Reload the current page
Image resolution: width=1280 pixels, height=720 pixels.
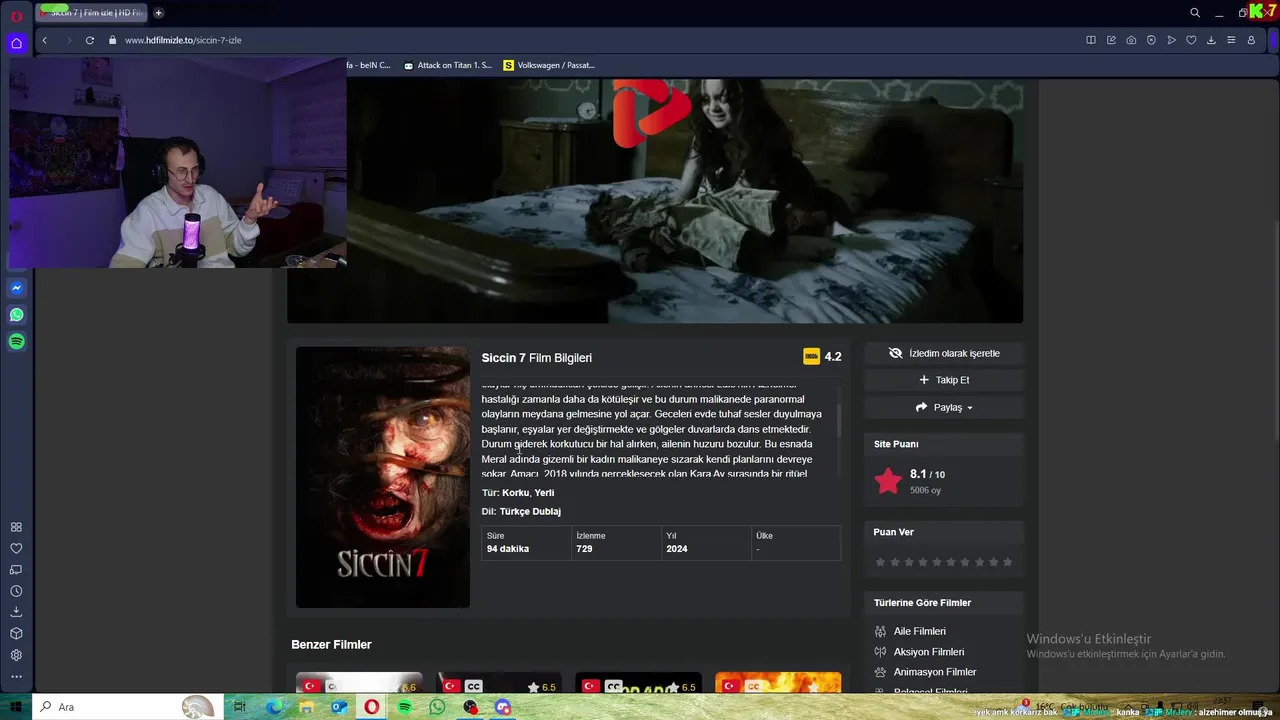point(90,40)
